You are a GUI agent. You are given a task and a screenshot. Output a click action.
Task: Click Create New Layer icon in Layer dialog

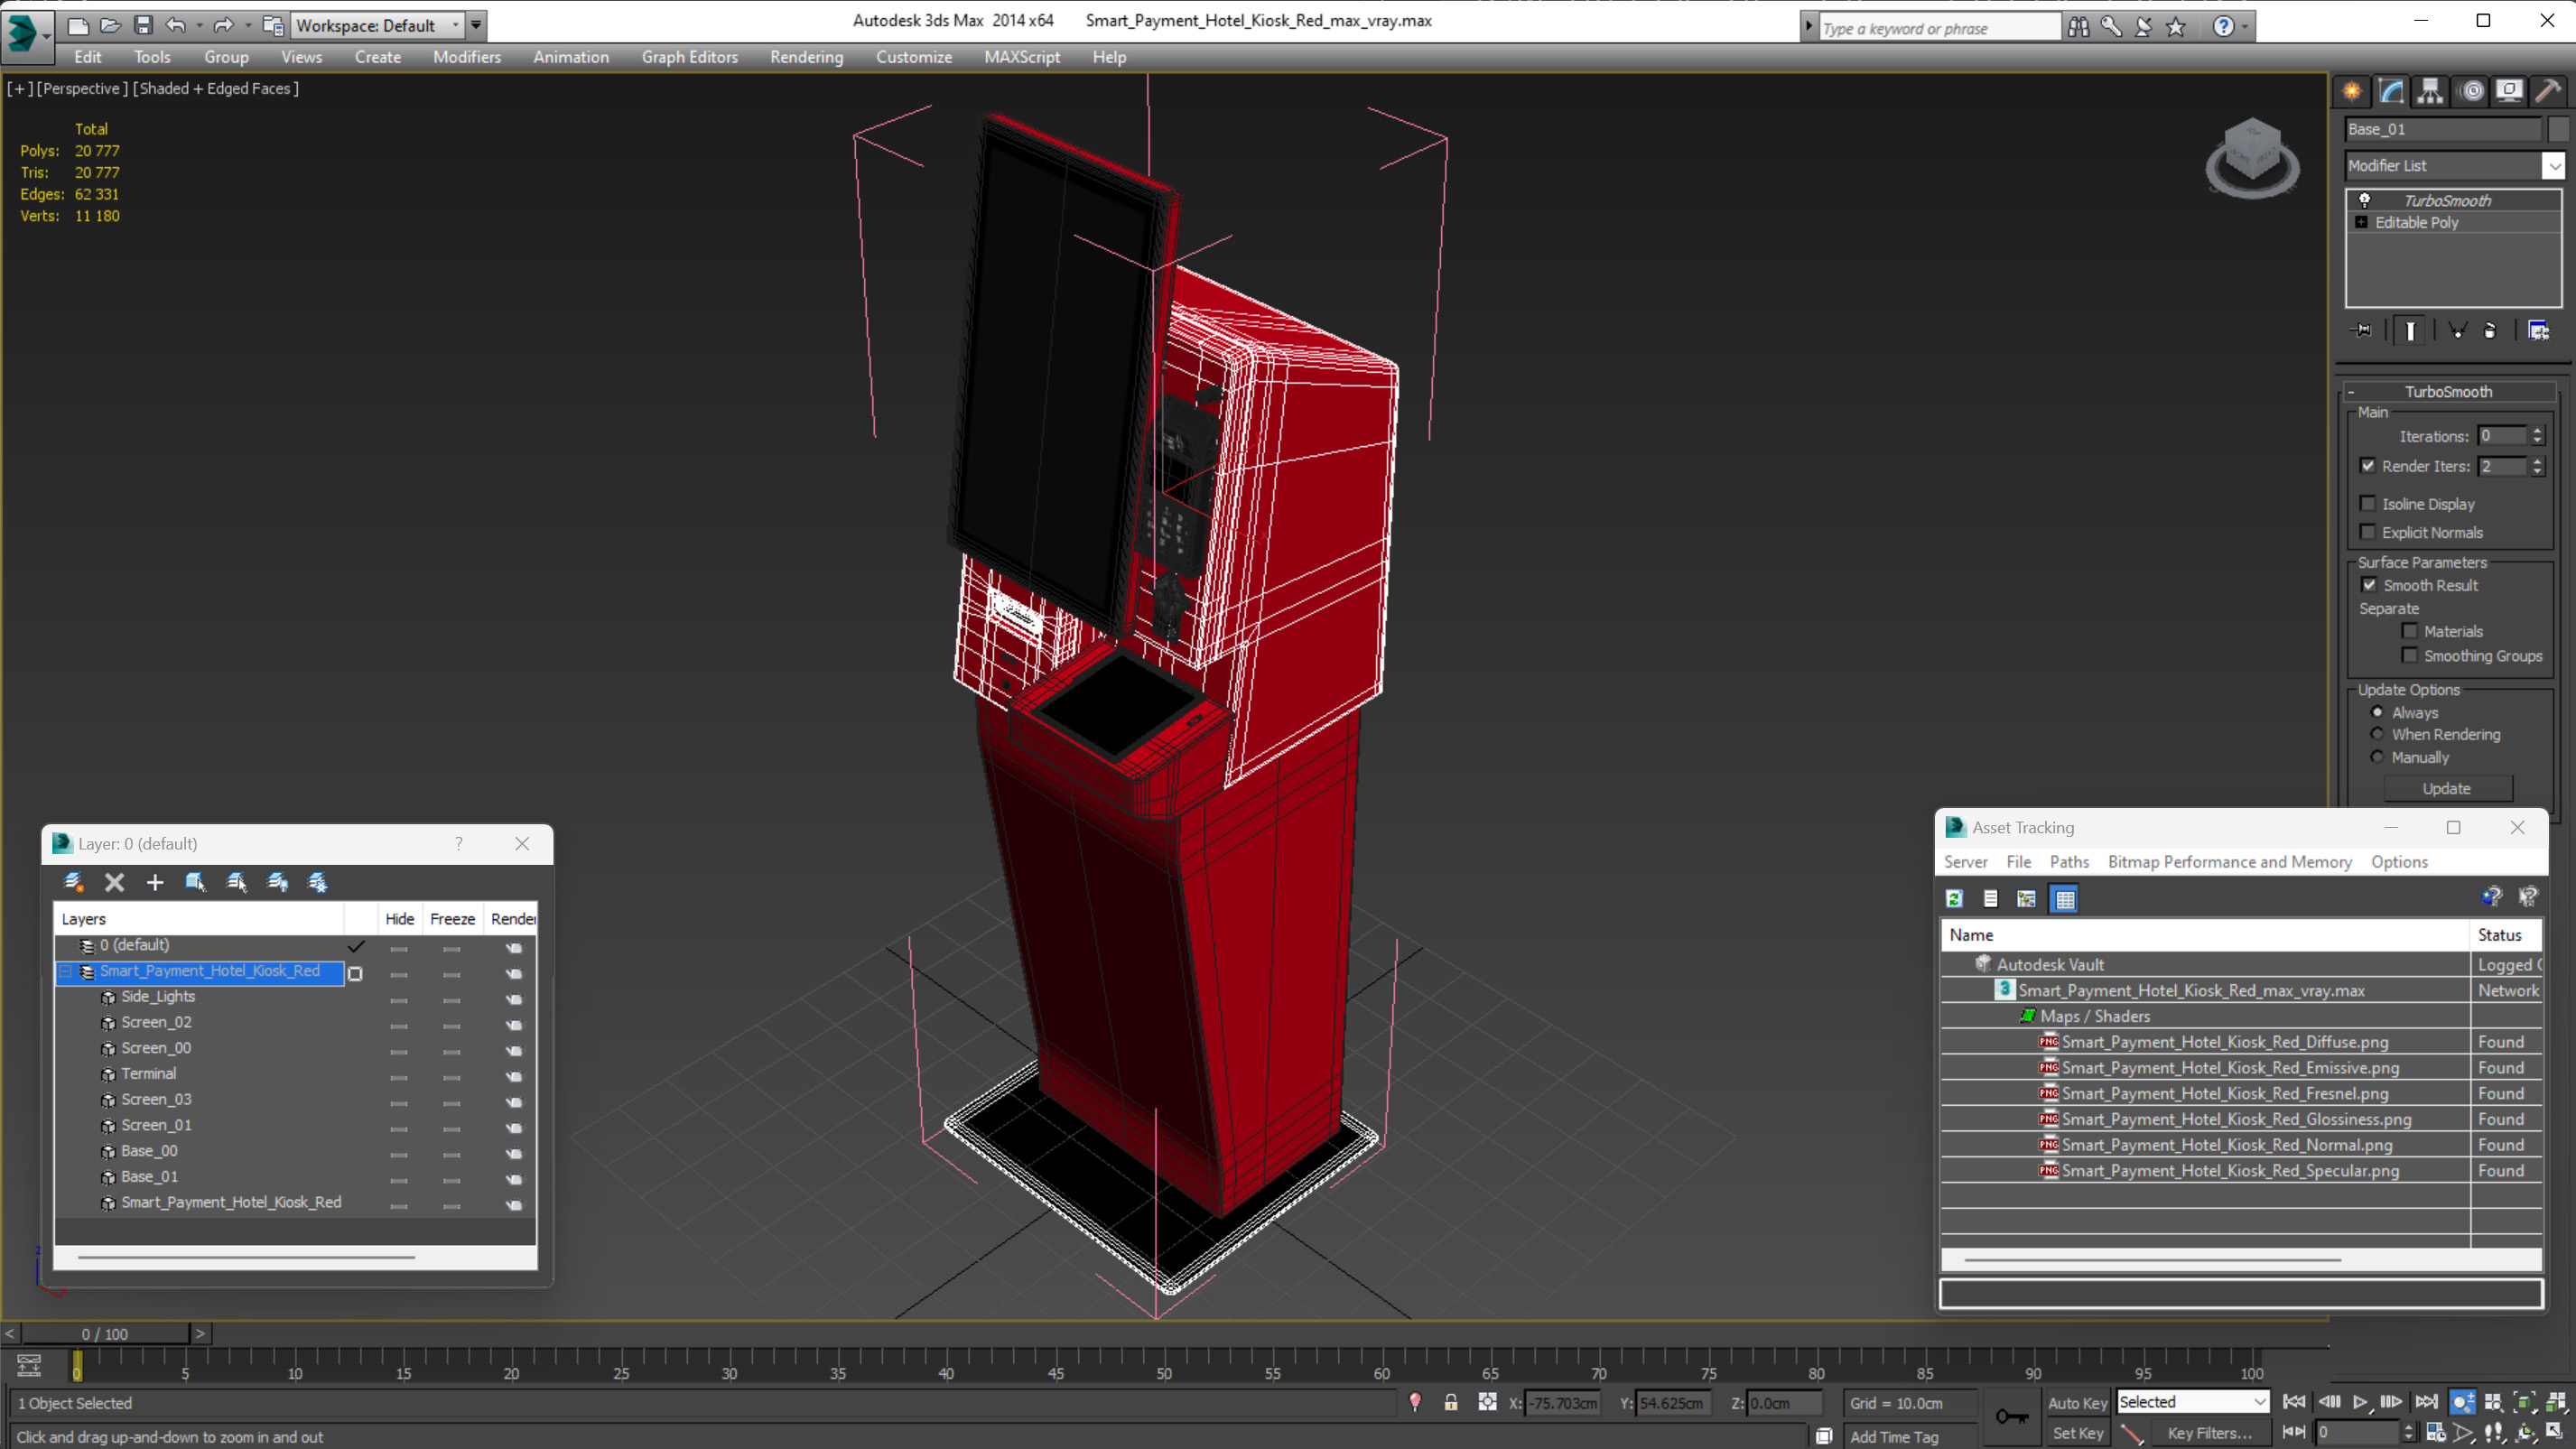tap(74, 882)
